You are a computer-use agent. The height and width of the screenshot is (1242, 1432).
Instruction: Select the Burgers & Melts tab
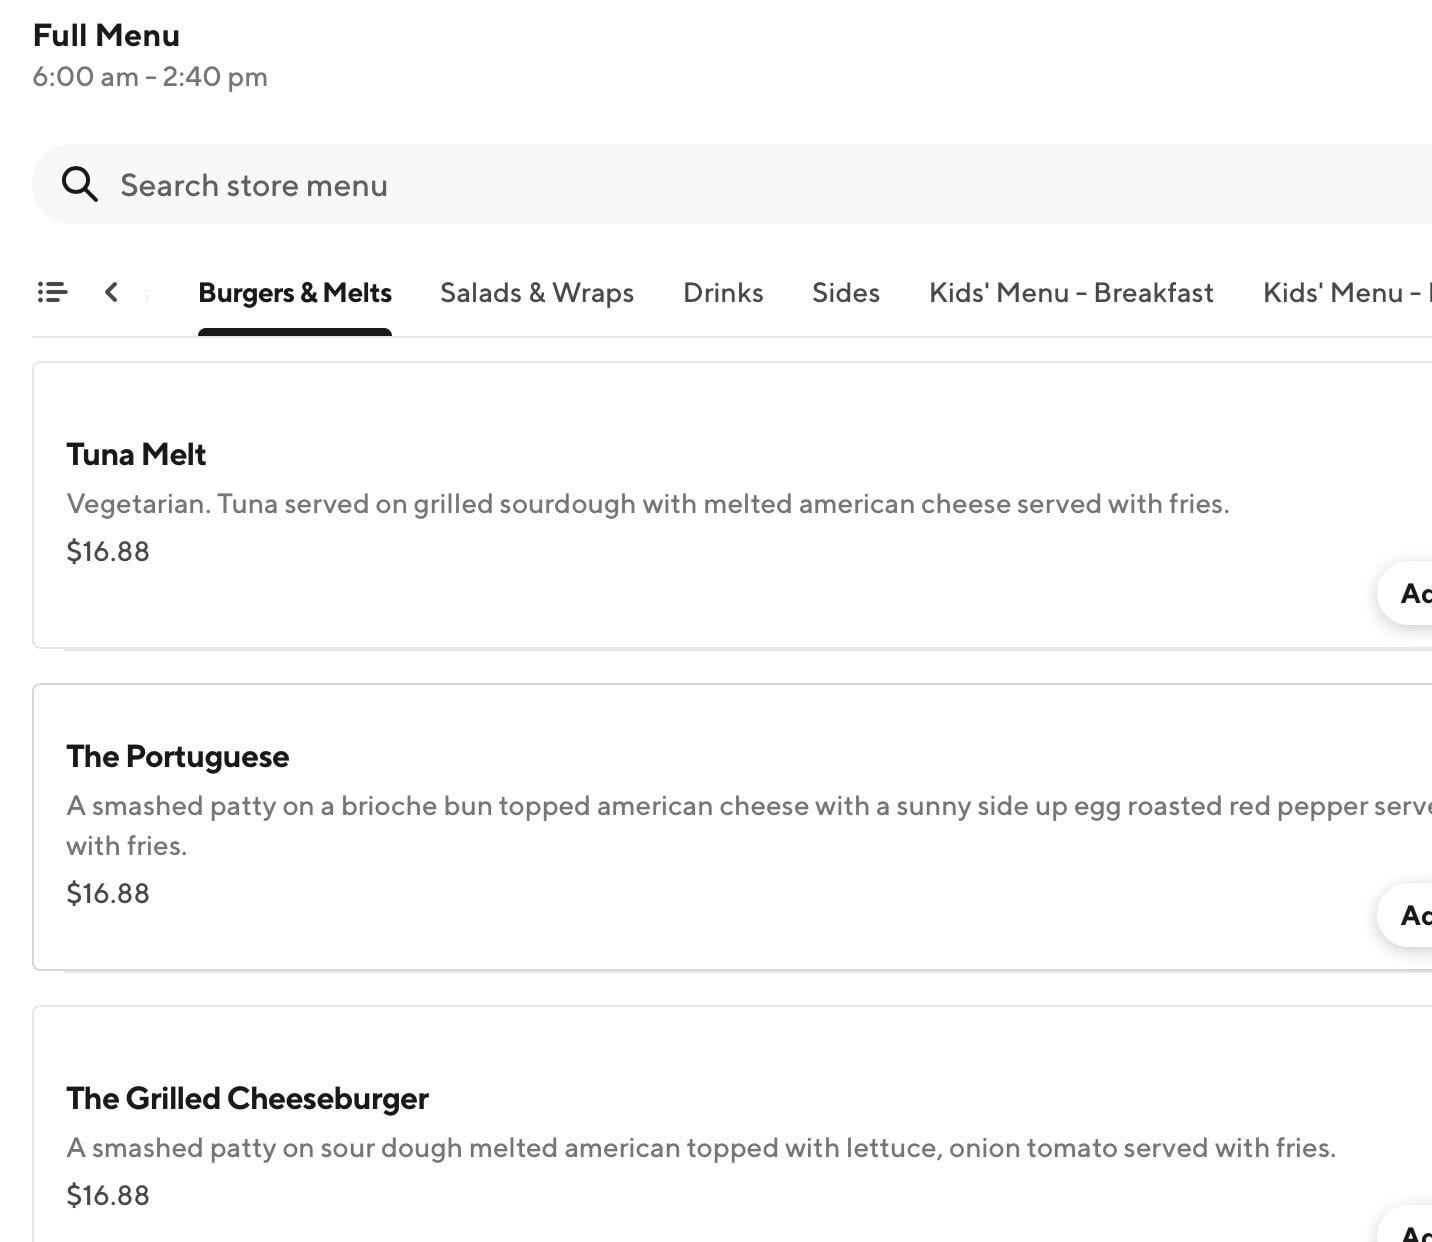point(295,293)
